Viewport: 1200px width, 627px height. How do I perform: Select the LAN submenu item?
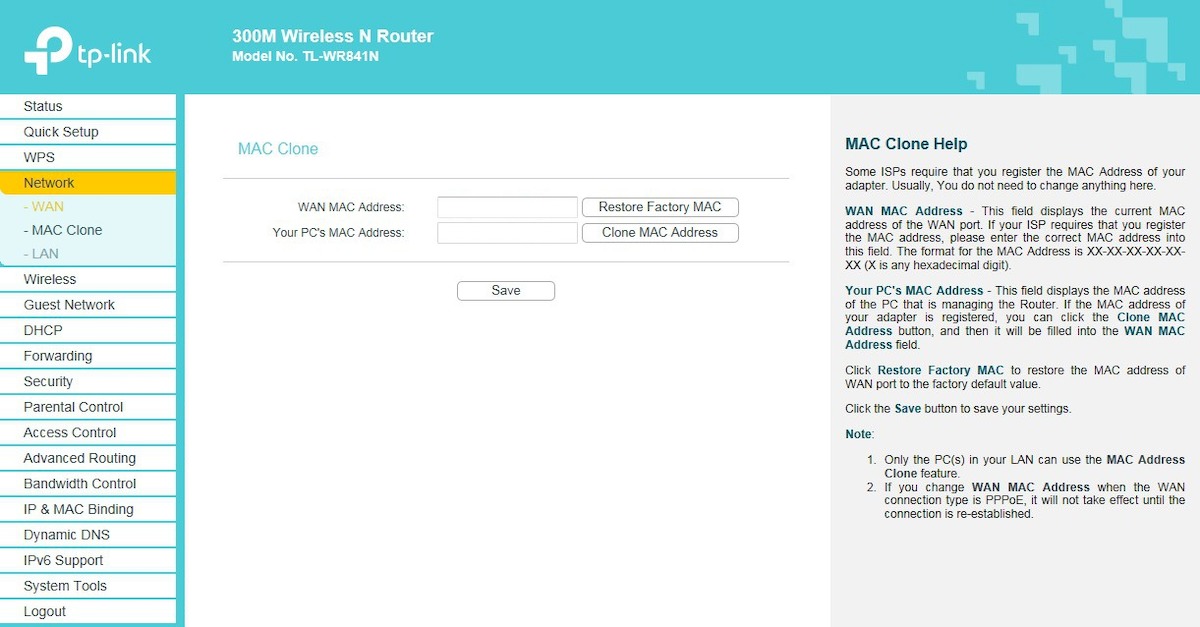pos(42,254)
